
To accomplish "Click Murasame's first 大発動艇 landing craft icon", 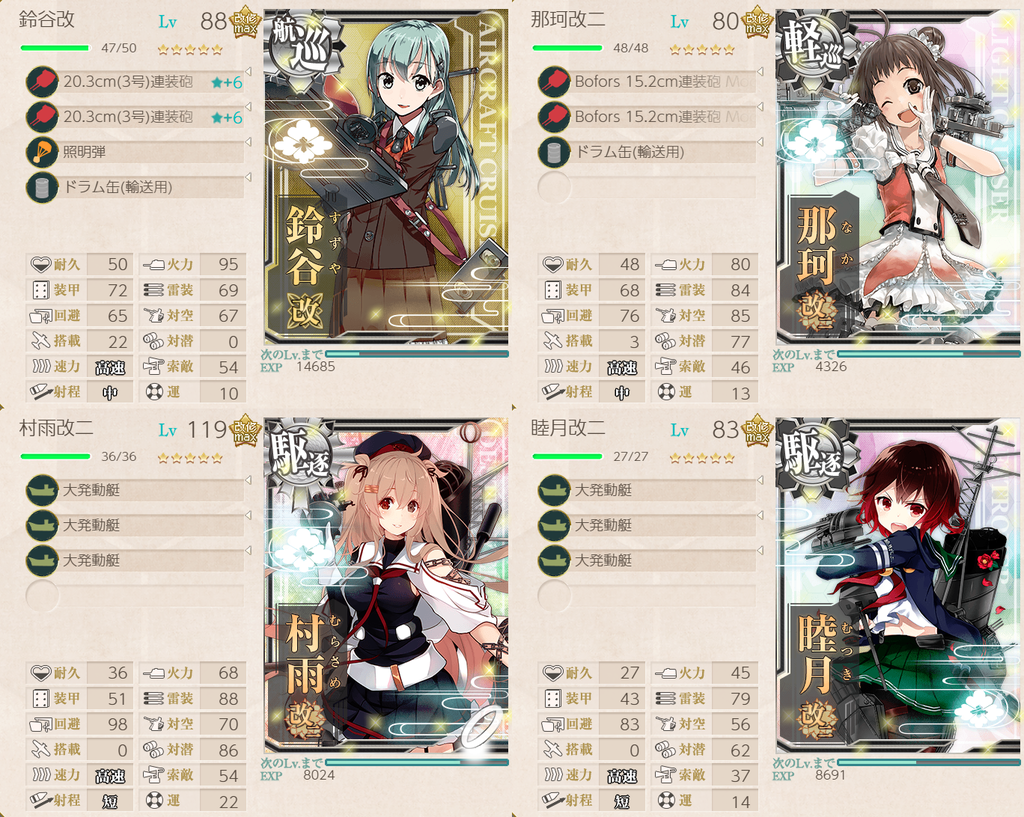I will click(x=42, y=490).
